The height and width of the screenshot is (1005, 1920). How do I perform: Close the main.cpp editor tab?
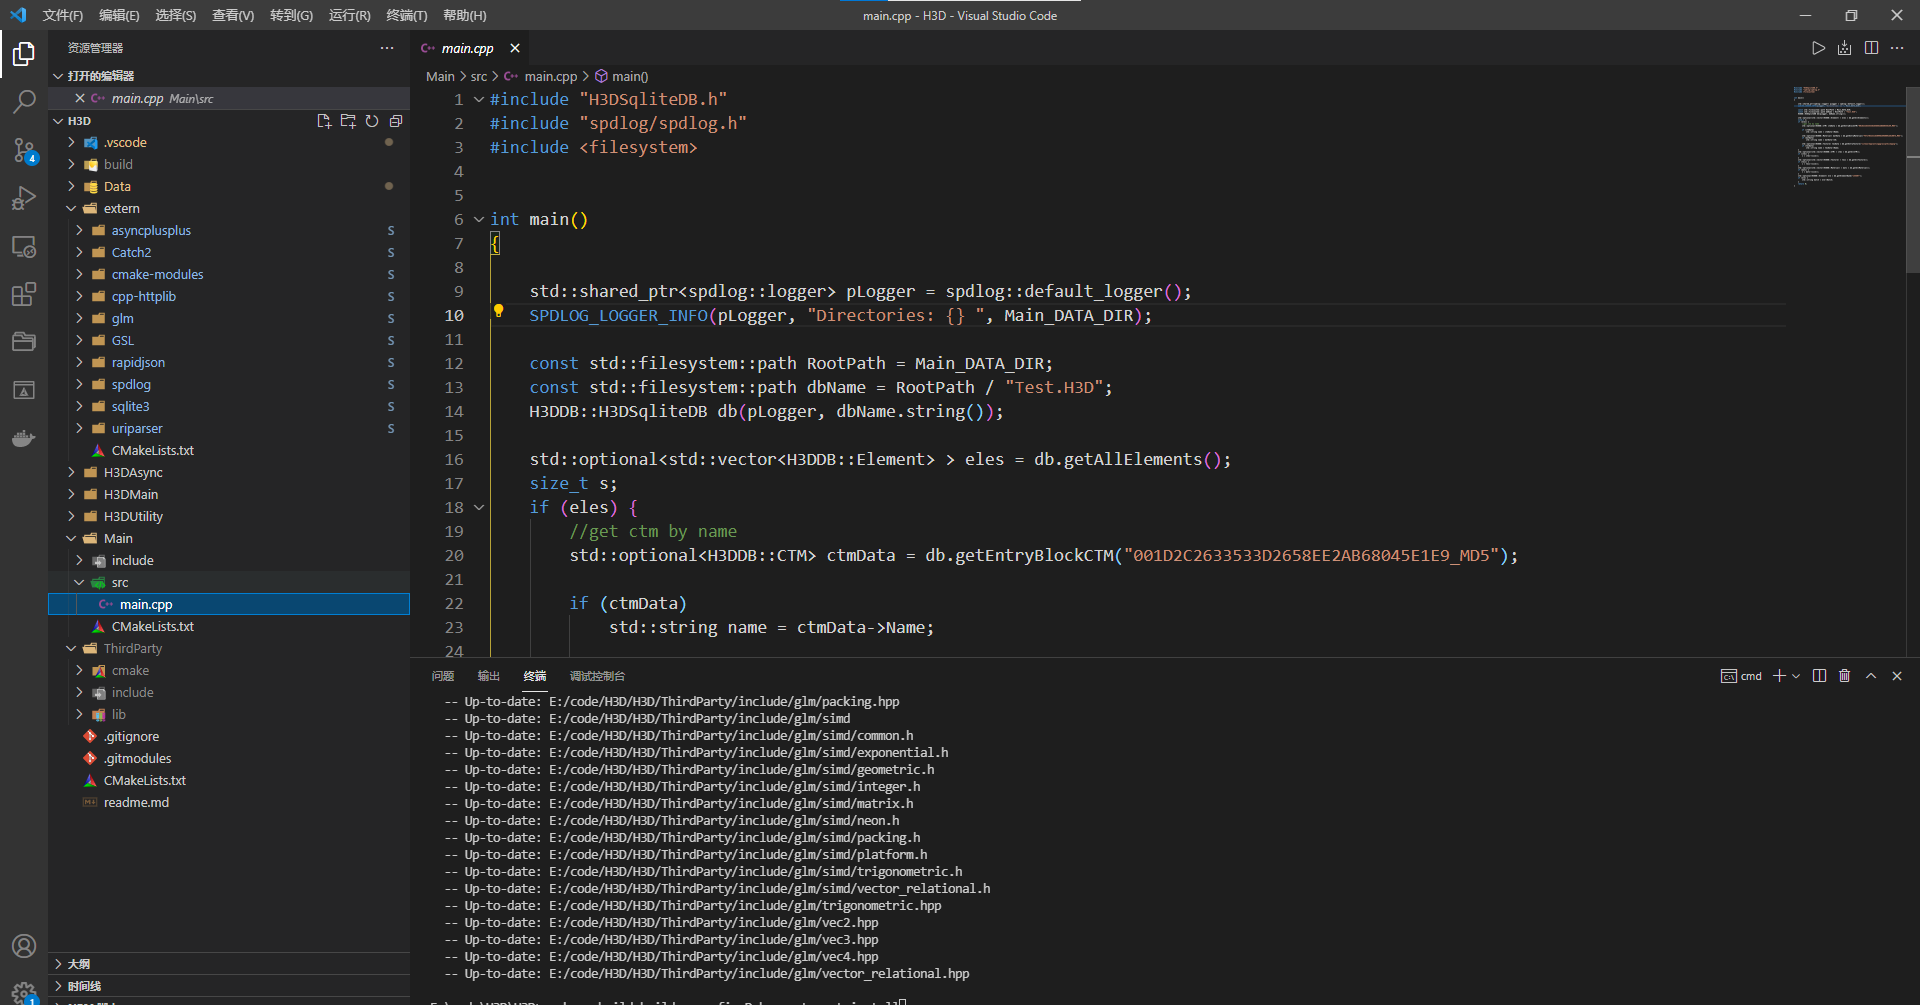point(515,48)
